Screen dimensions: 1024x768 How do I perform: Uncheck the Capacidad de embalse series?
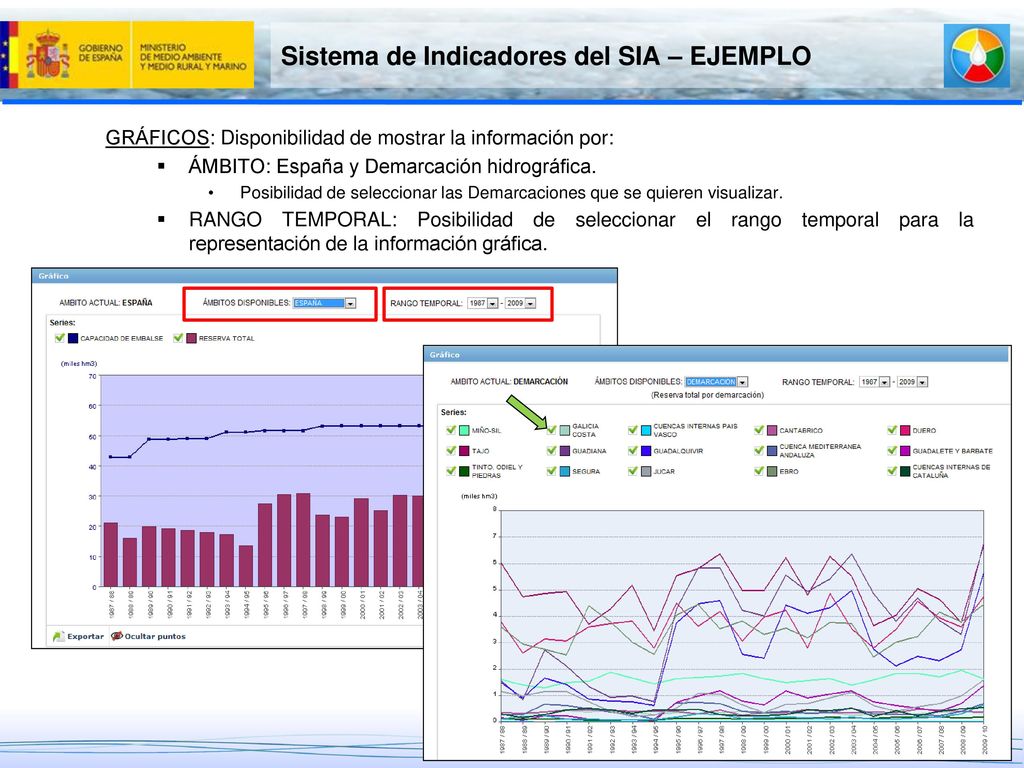point(60,338)
